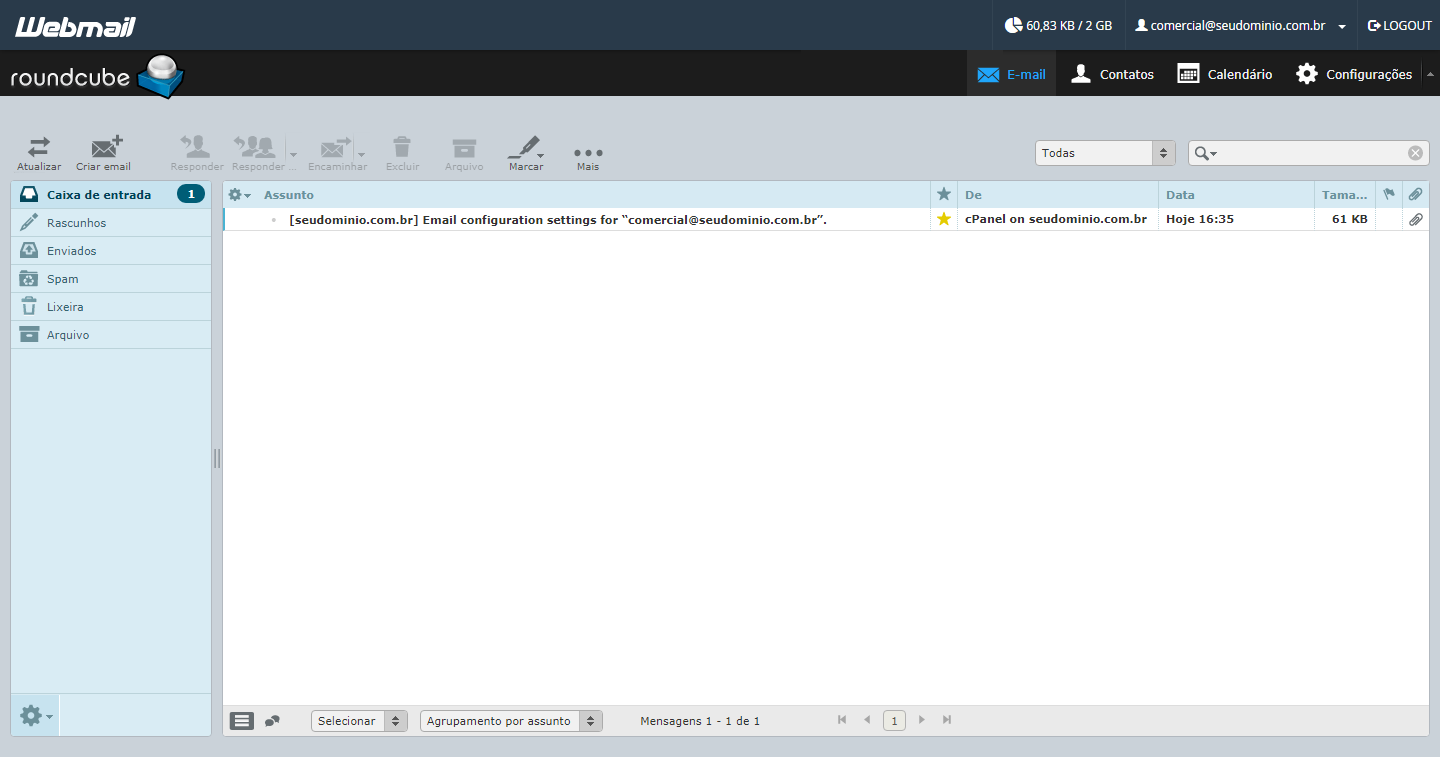Click the roundcube logo

point(97,76)
